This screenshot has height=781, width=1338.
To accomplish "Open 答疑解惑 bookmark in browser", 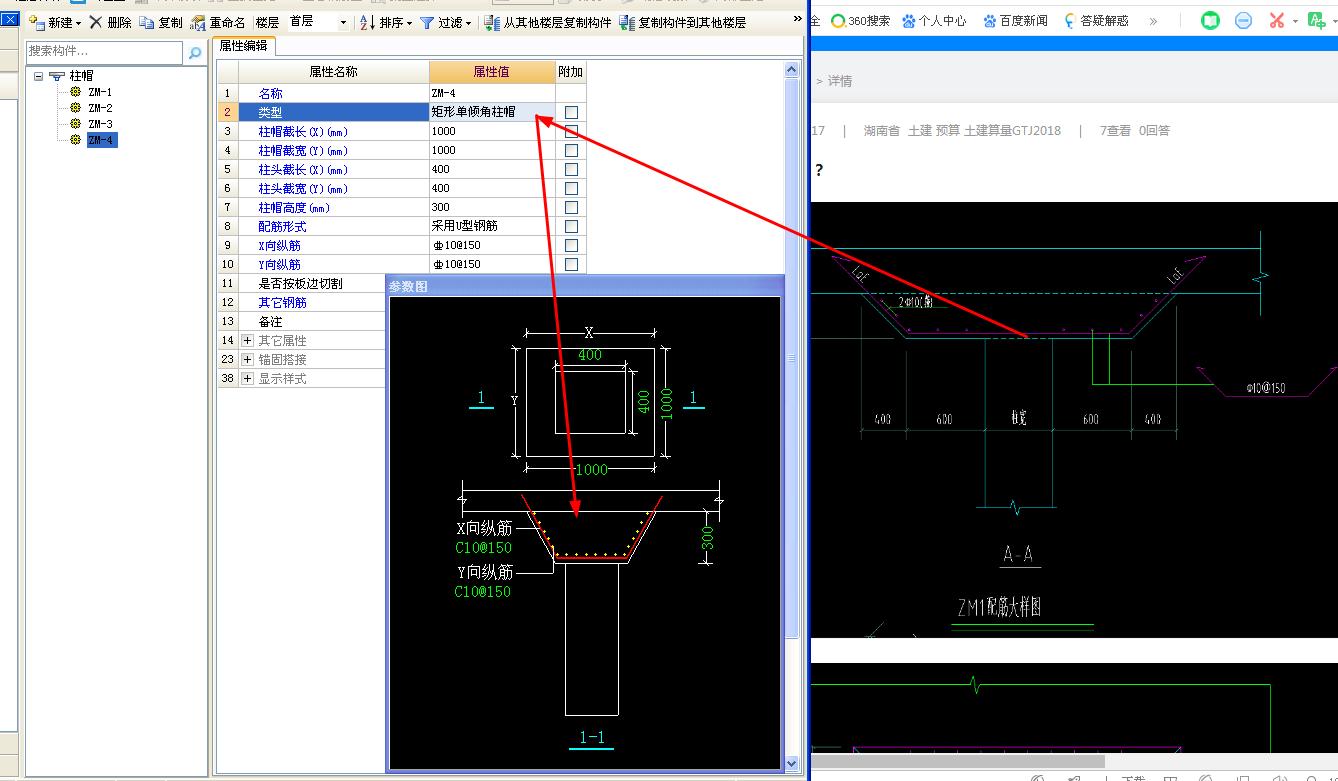I will tap(1096, 20).
